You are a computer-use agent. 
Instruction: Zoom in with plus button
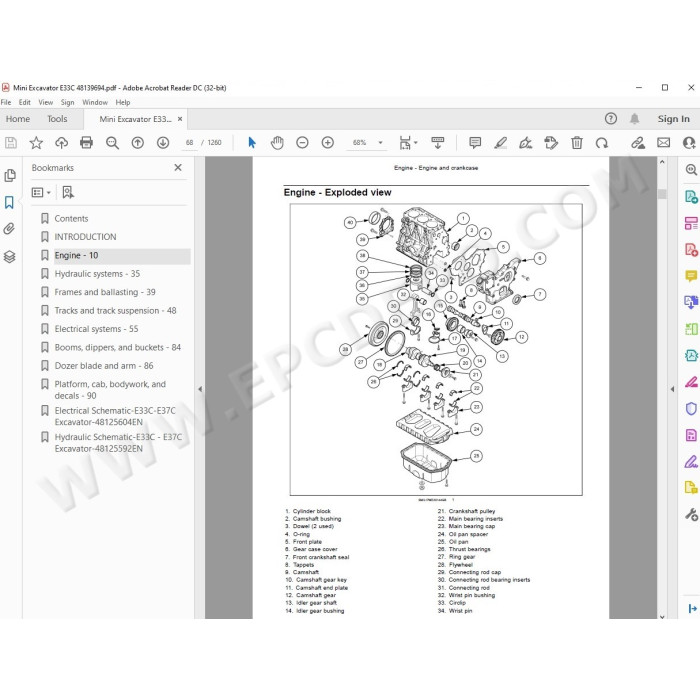pos(328,143)
